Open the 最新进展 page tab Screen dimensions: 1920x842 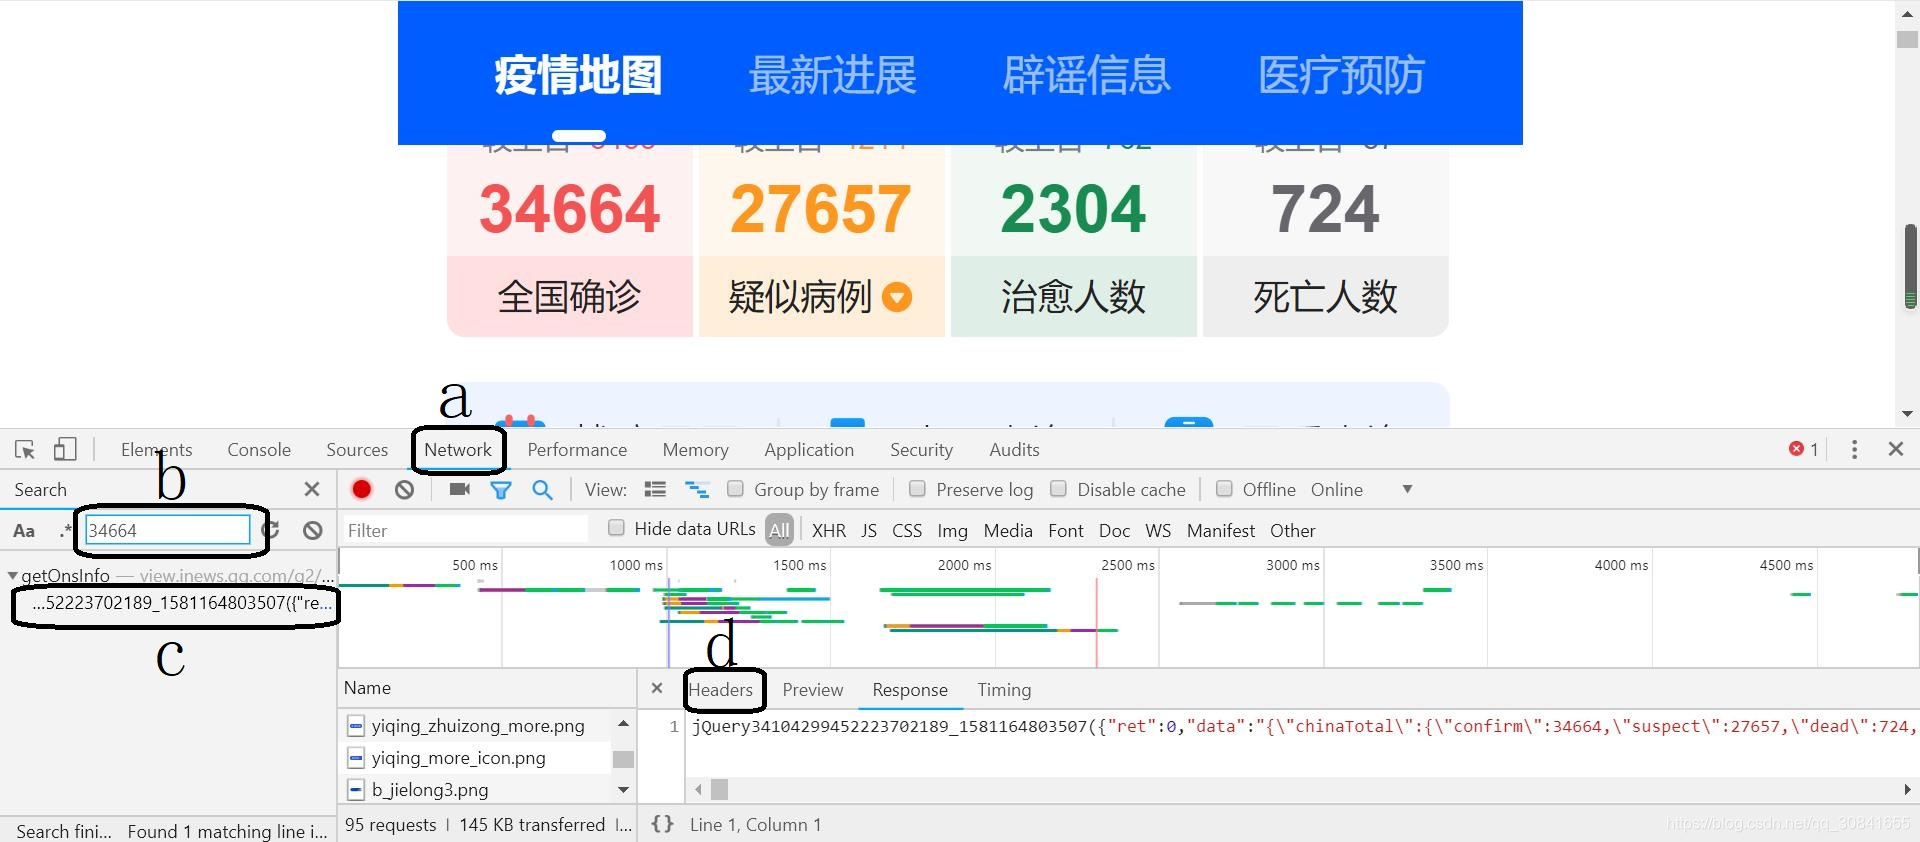click(832, 75)
